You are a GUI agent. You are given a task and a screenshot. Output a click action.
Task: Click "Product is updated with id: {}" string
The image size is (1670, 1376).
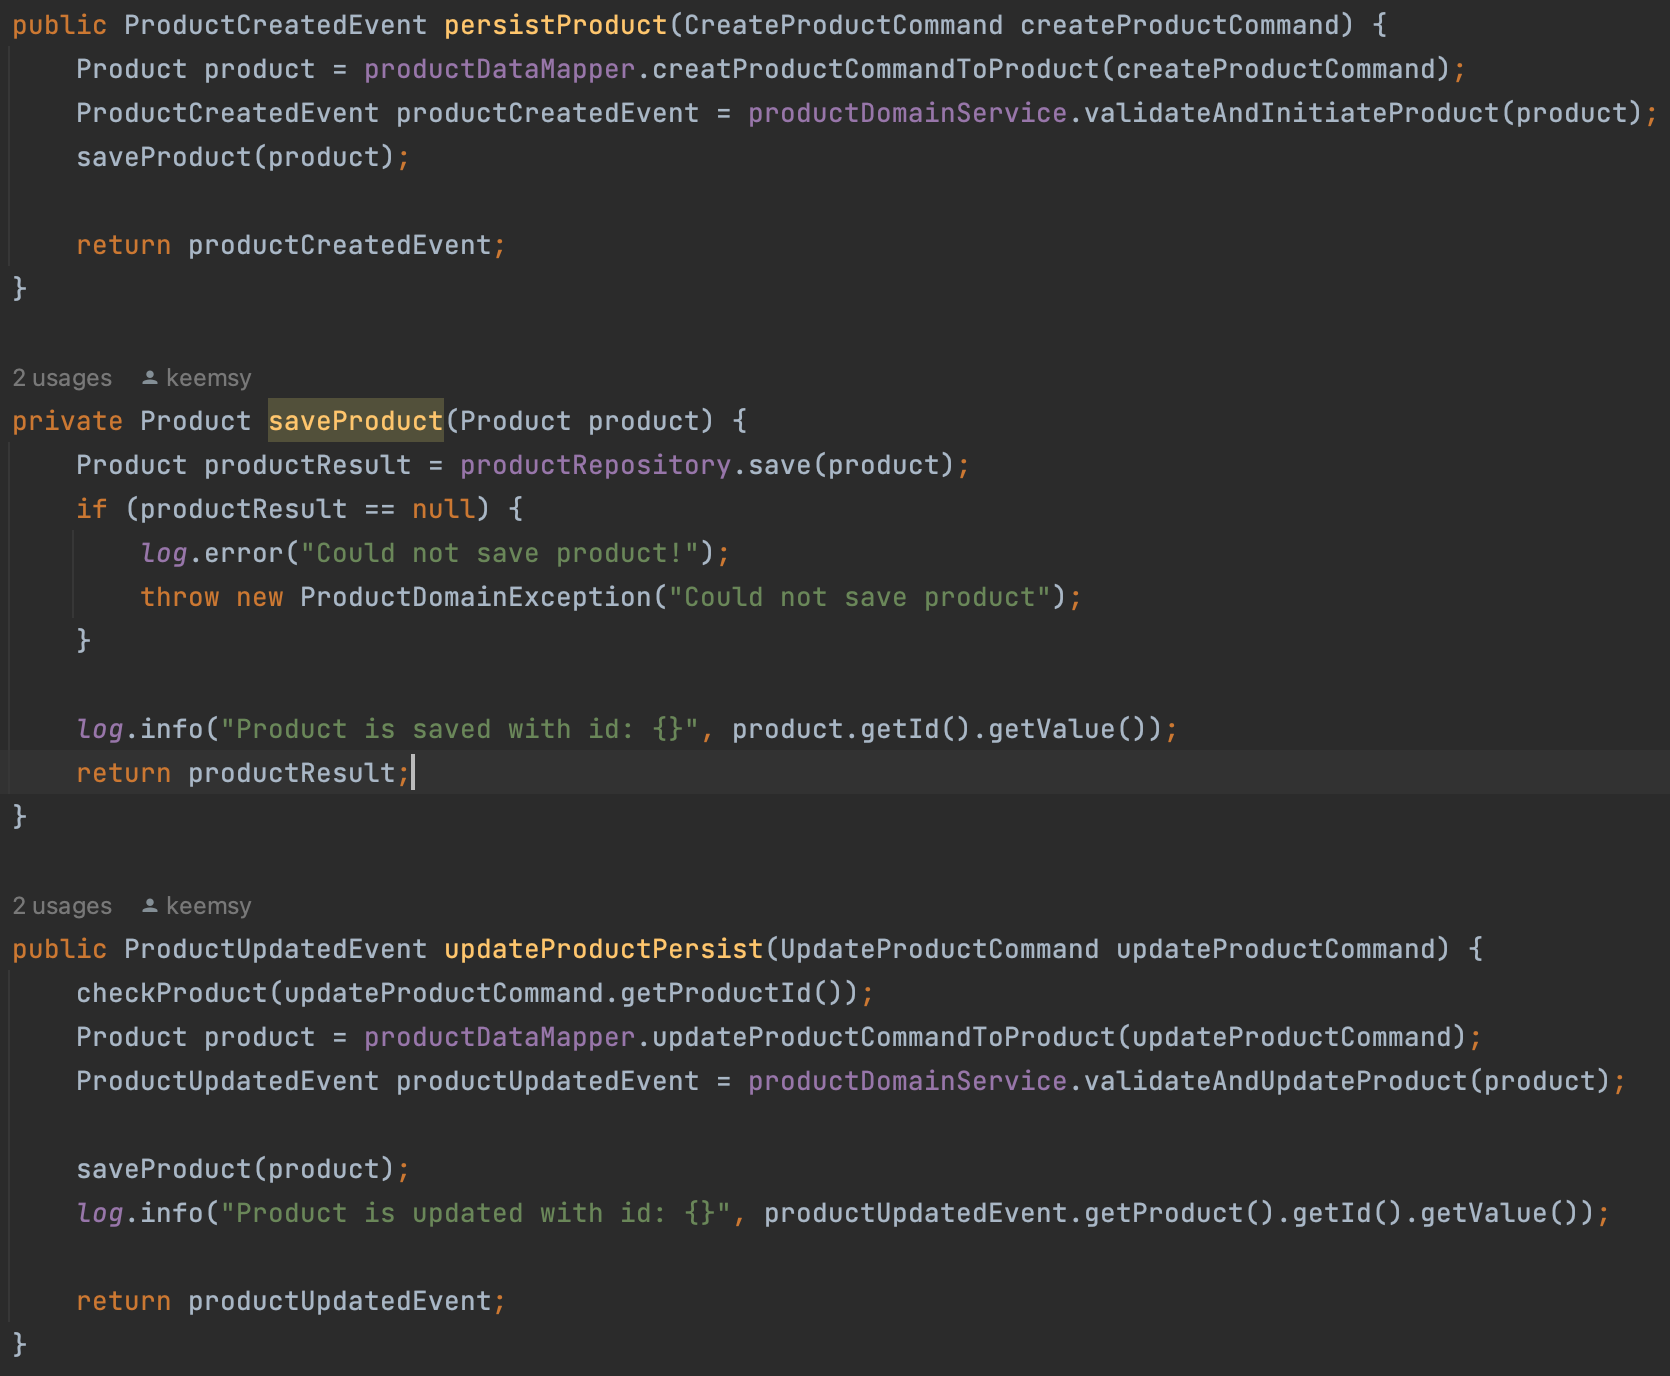(x=476, y=1213)
